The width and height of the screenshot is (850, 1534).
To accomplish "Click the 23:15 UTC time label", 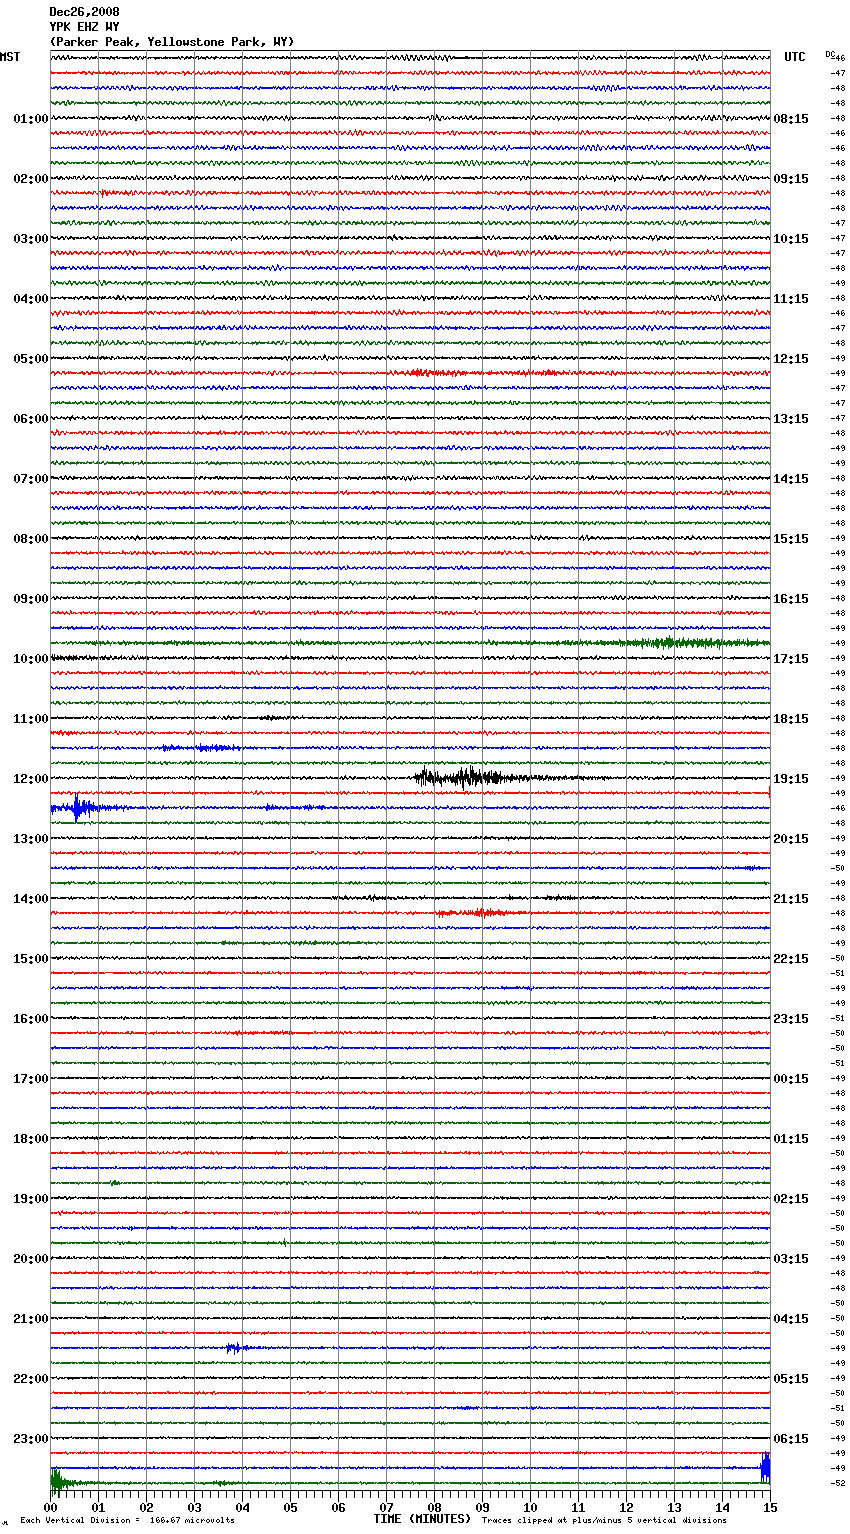I will [791, 1019].
